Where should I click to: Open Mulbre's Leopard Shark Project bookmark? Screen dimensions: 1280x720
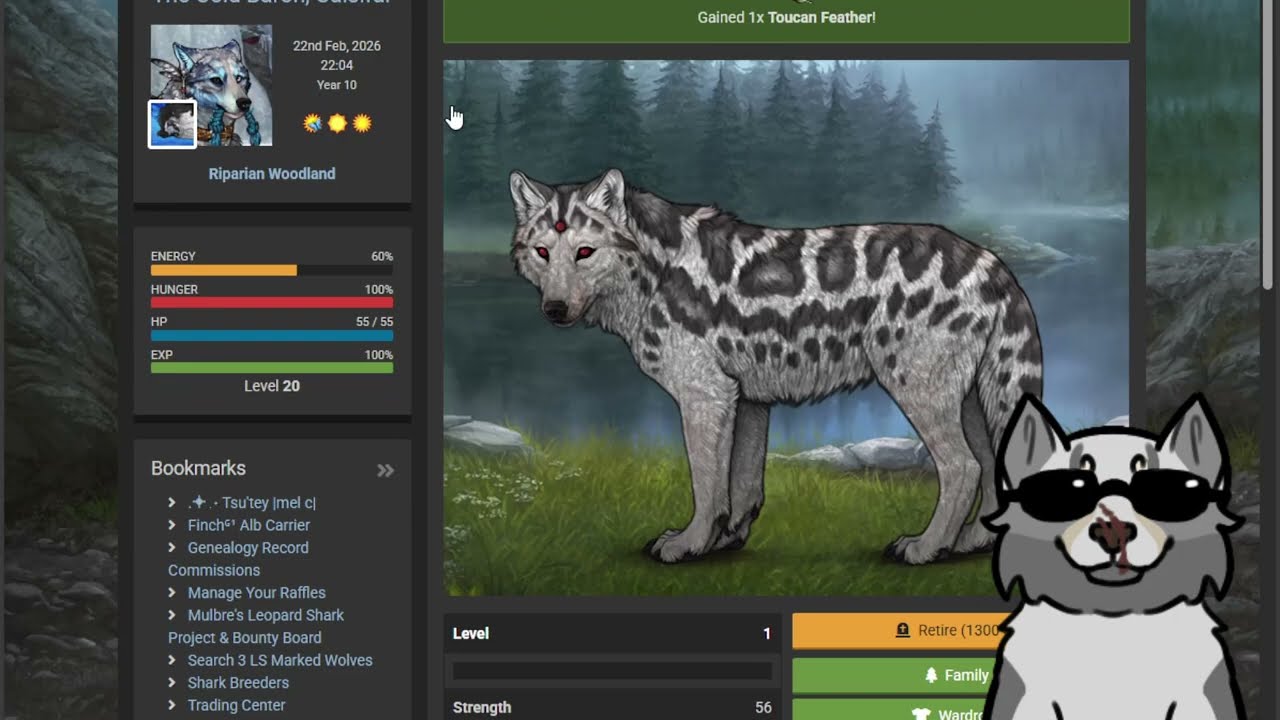point(256,626)
